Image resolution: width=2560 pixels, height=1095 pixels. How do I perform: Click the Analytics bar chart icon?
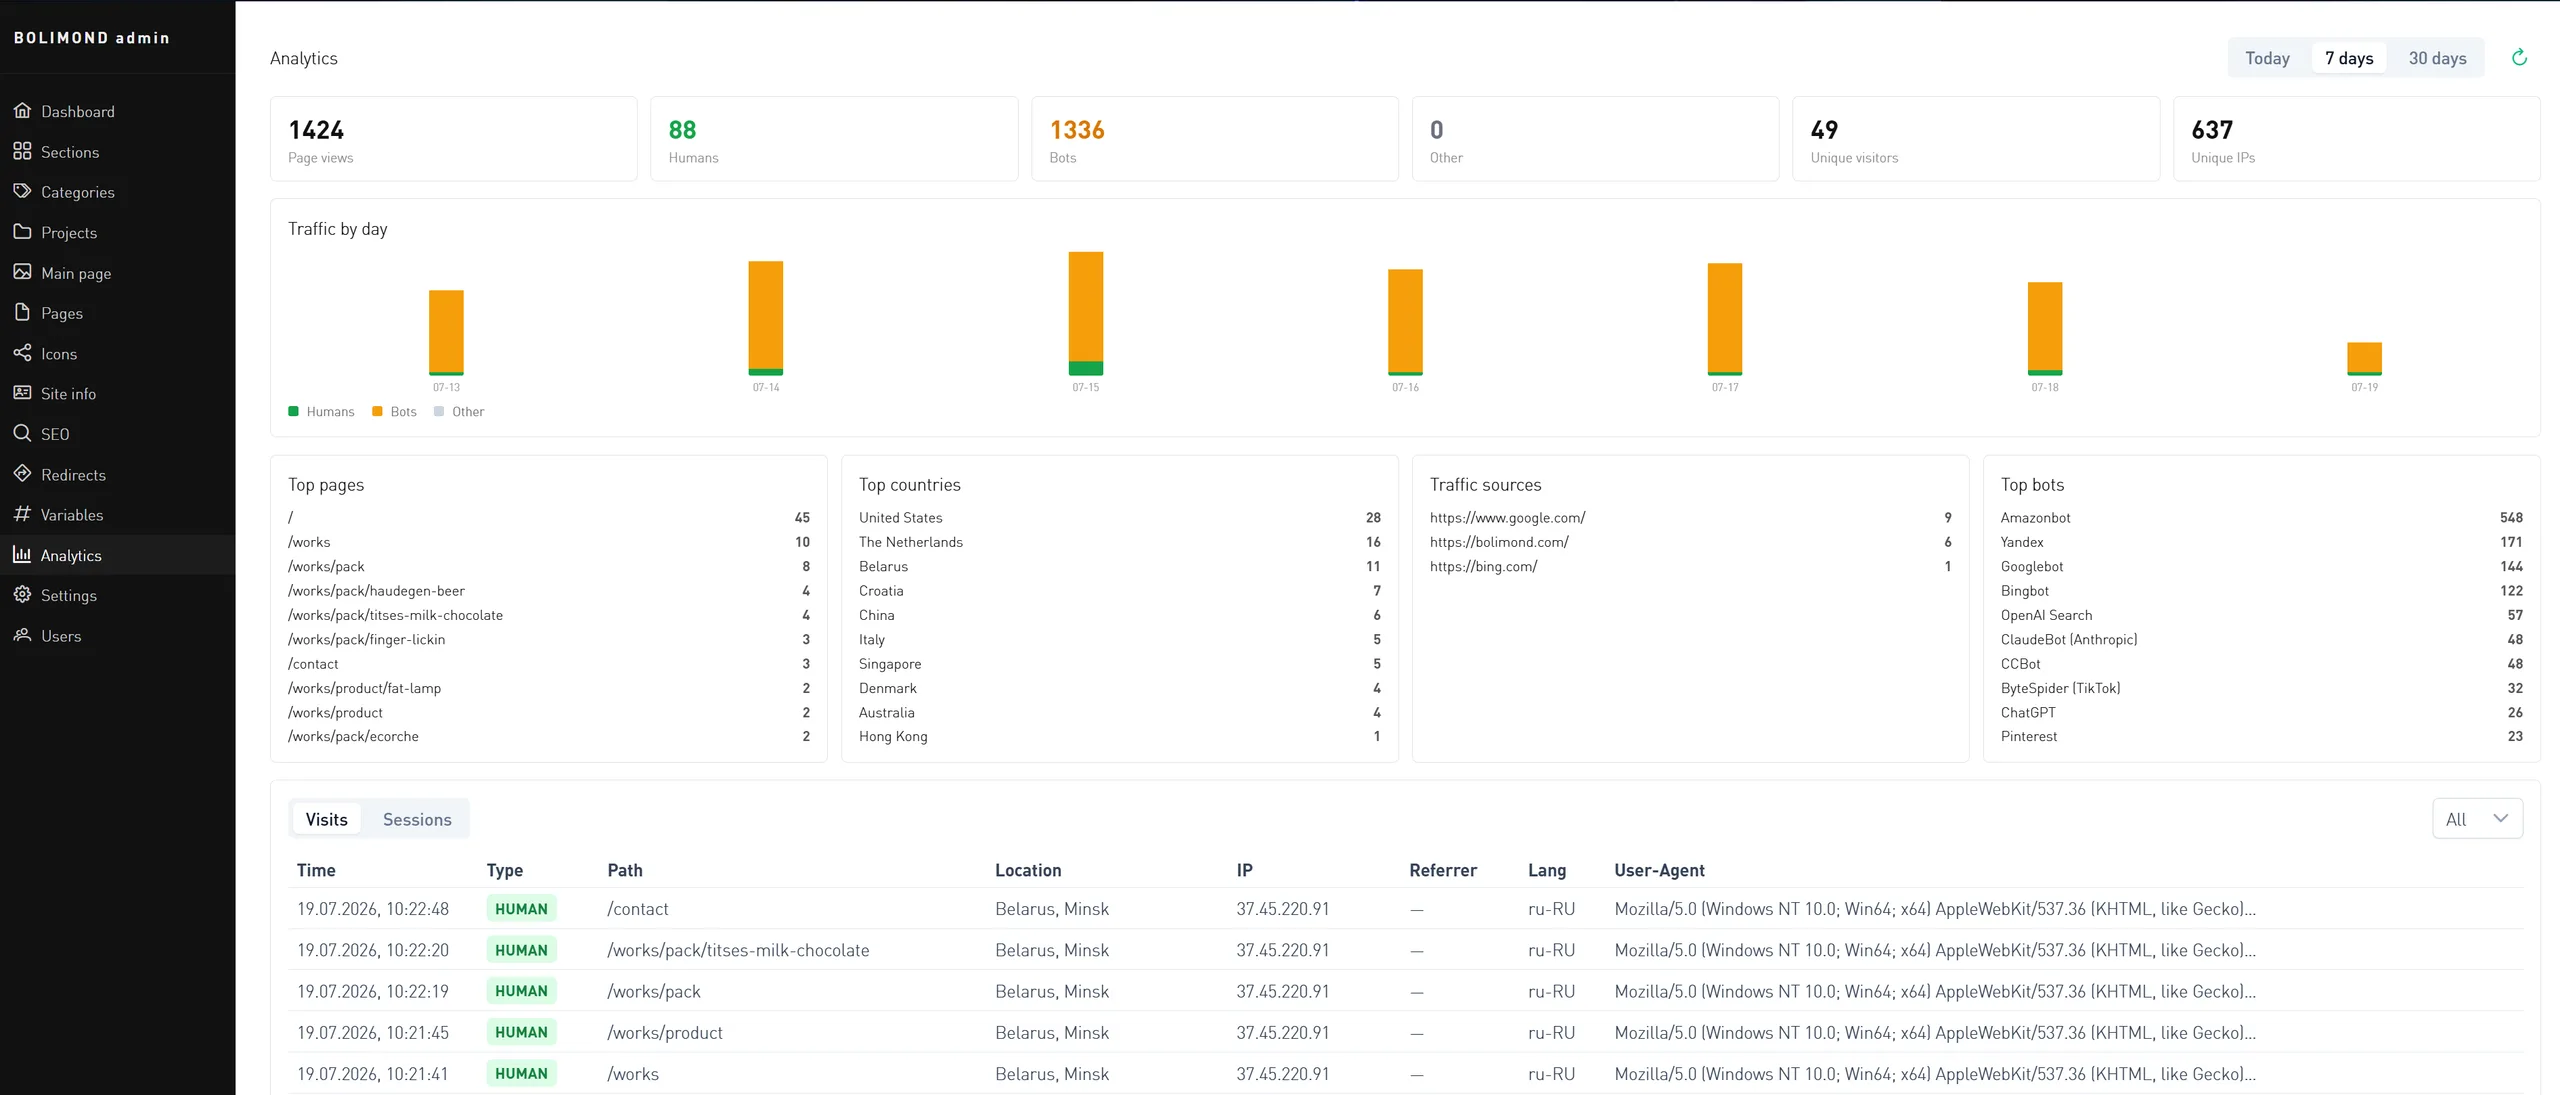(22, 555)
